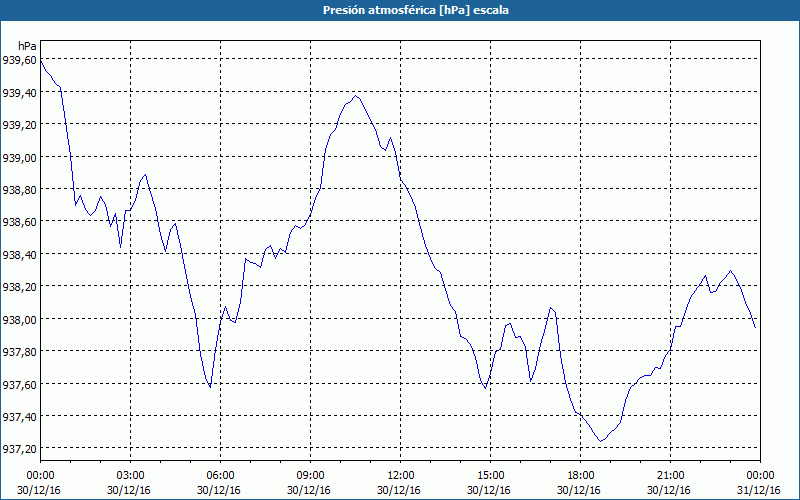Image resolution: width=800 pixels, height=500 pixels.
Task: Click the 06:00 time axis label
Action: [x=220, y=476]
